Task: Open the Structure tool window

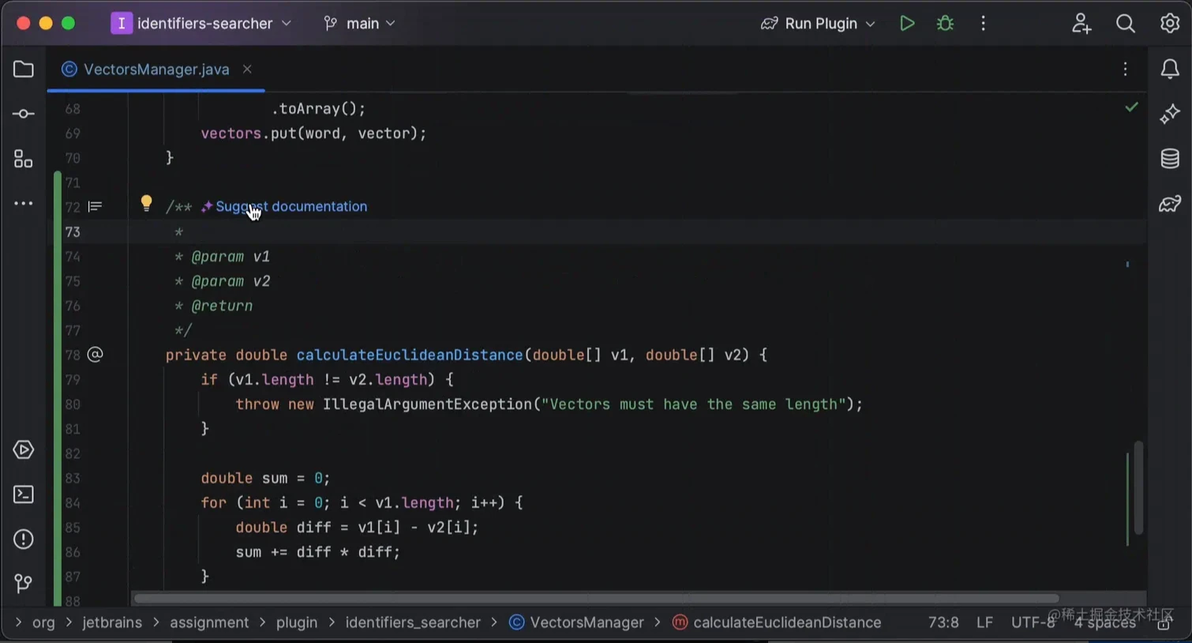Action: coord(24,159)
